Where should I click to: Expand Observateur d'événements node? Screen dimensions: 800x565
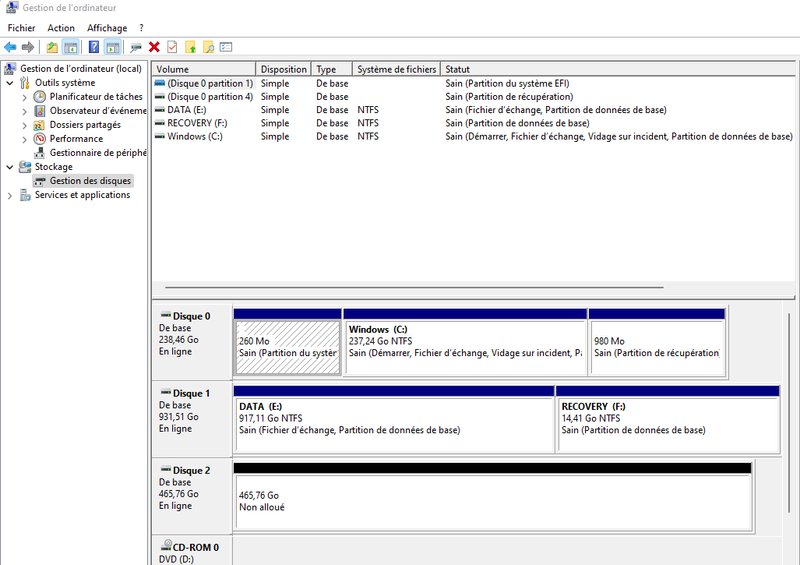[24, 111]
